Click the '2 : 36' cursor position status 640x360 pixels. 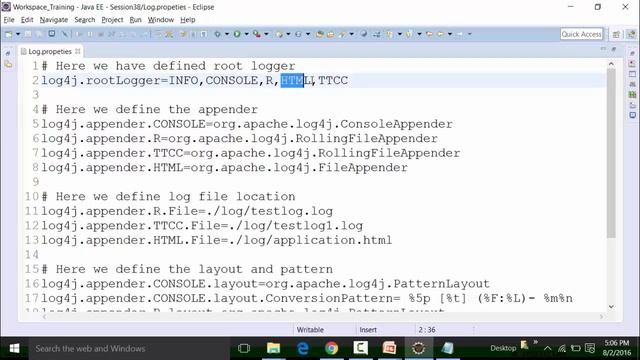click(427, 330)
